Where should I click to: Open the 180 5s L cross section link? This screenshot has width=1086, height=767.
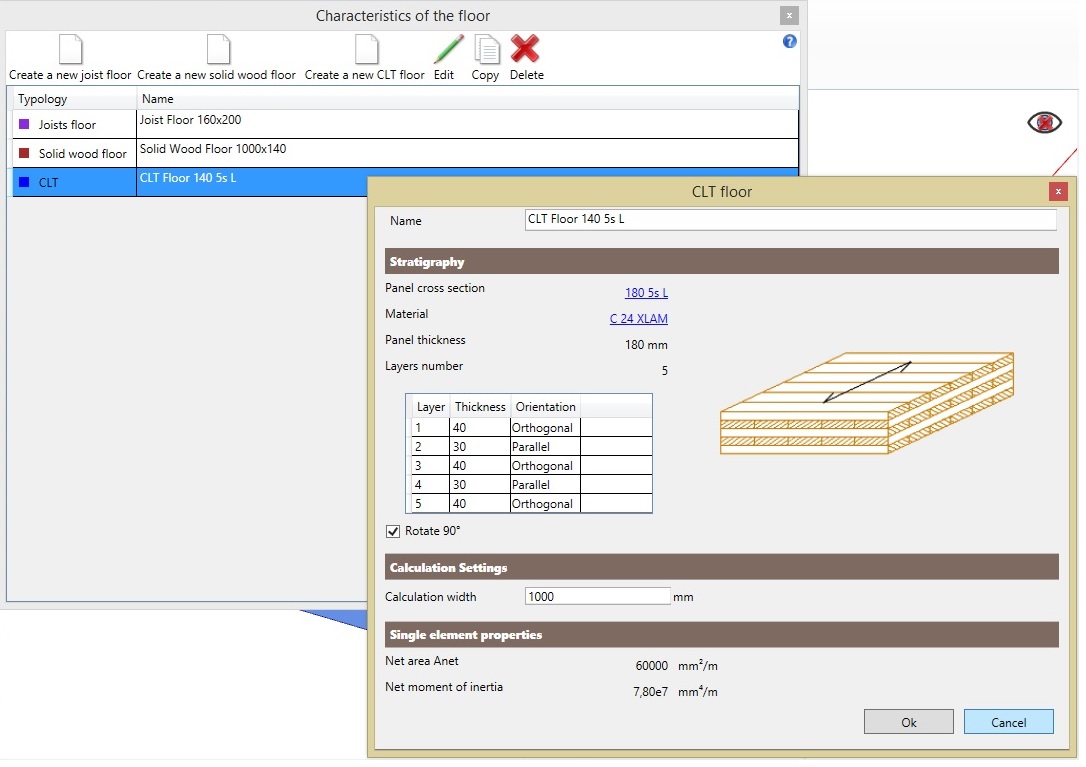[646, 292]
